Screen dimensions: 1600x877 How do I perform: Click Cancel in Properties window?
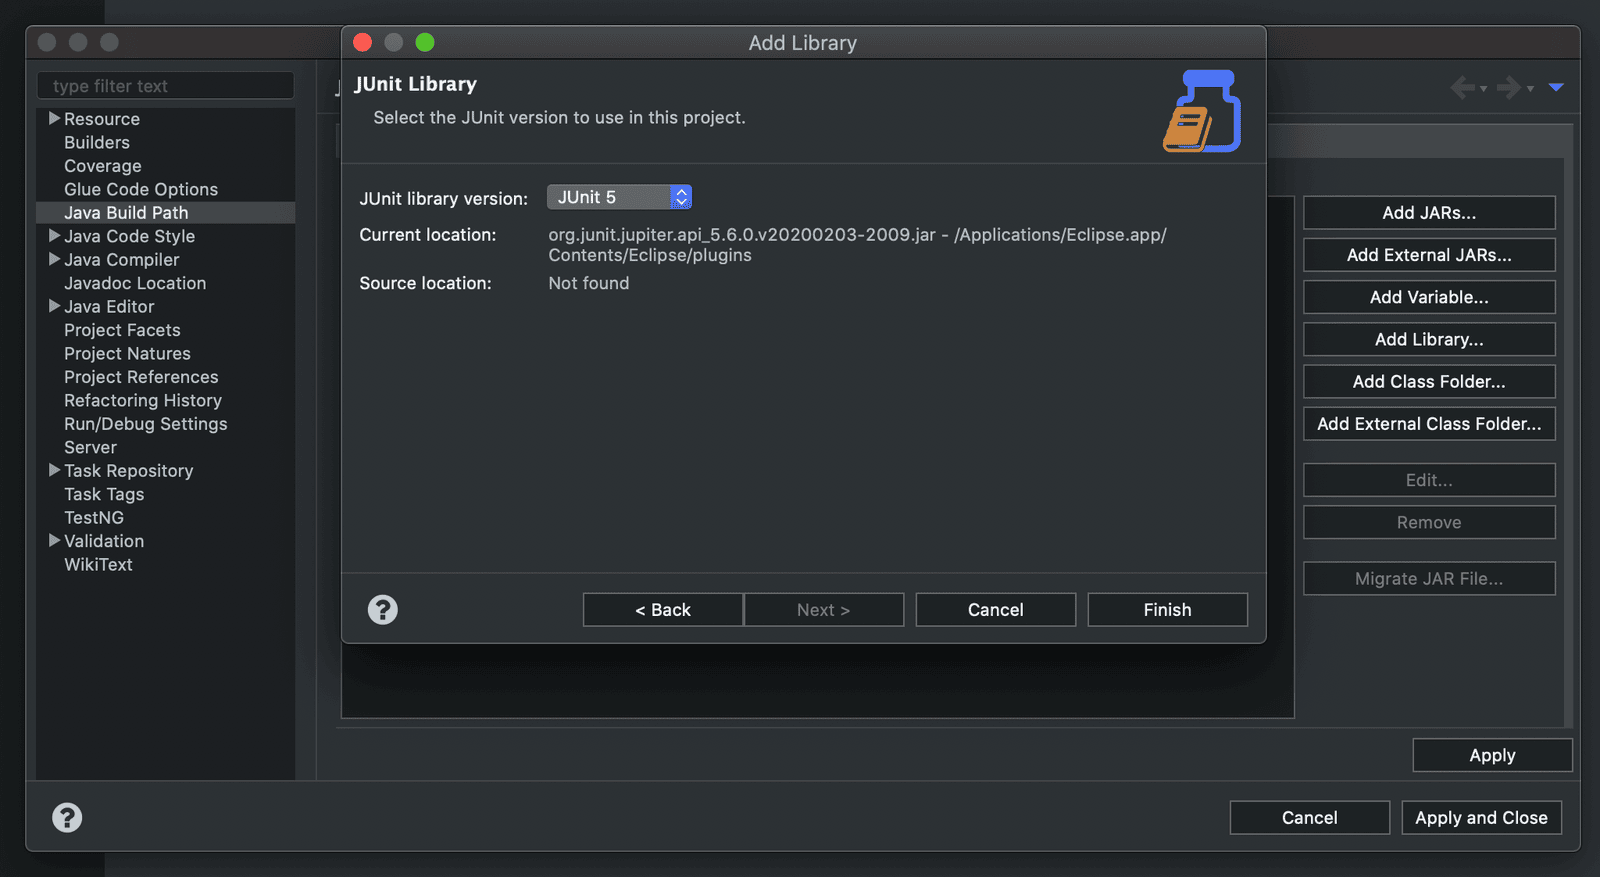(x=1309, y=818)
